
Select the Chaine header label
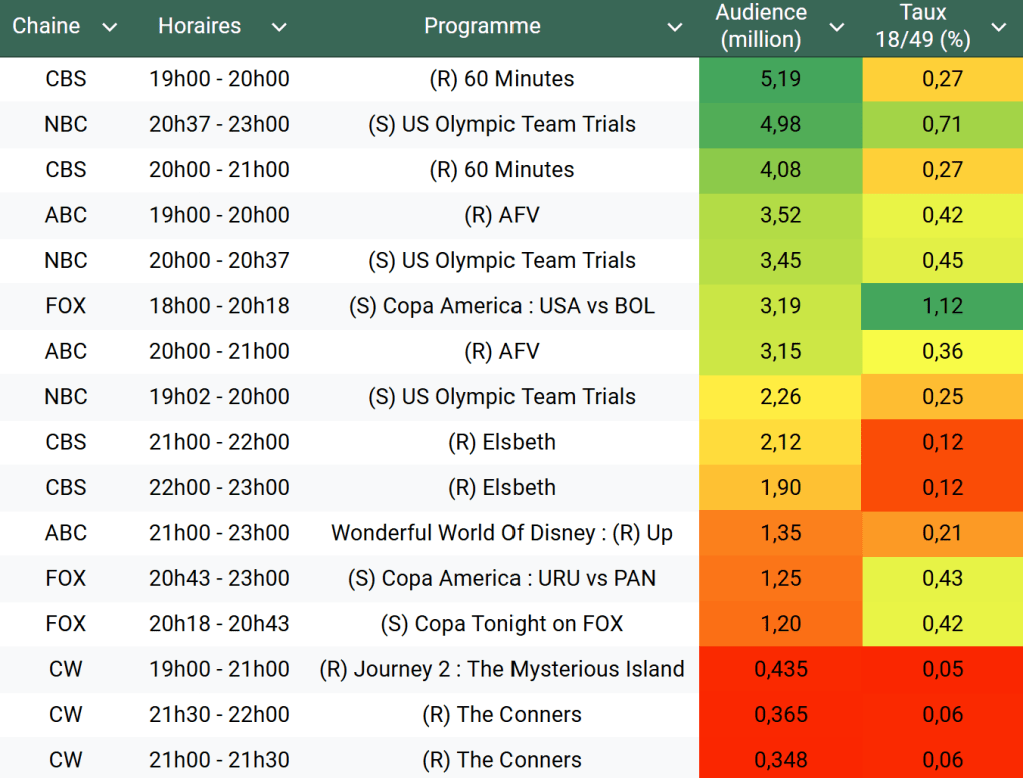tap(46, 26)
